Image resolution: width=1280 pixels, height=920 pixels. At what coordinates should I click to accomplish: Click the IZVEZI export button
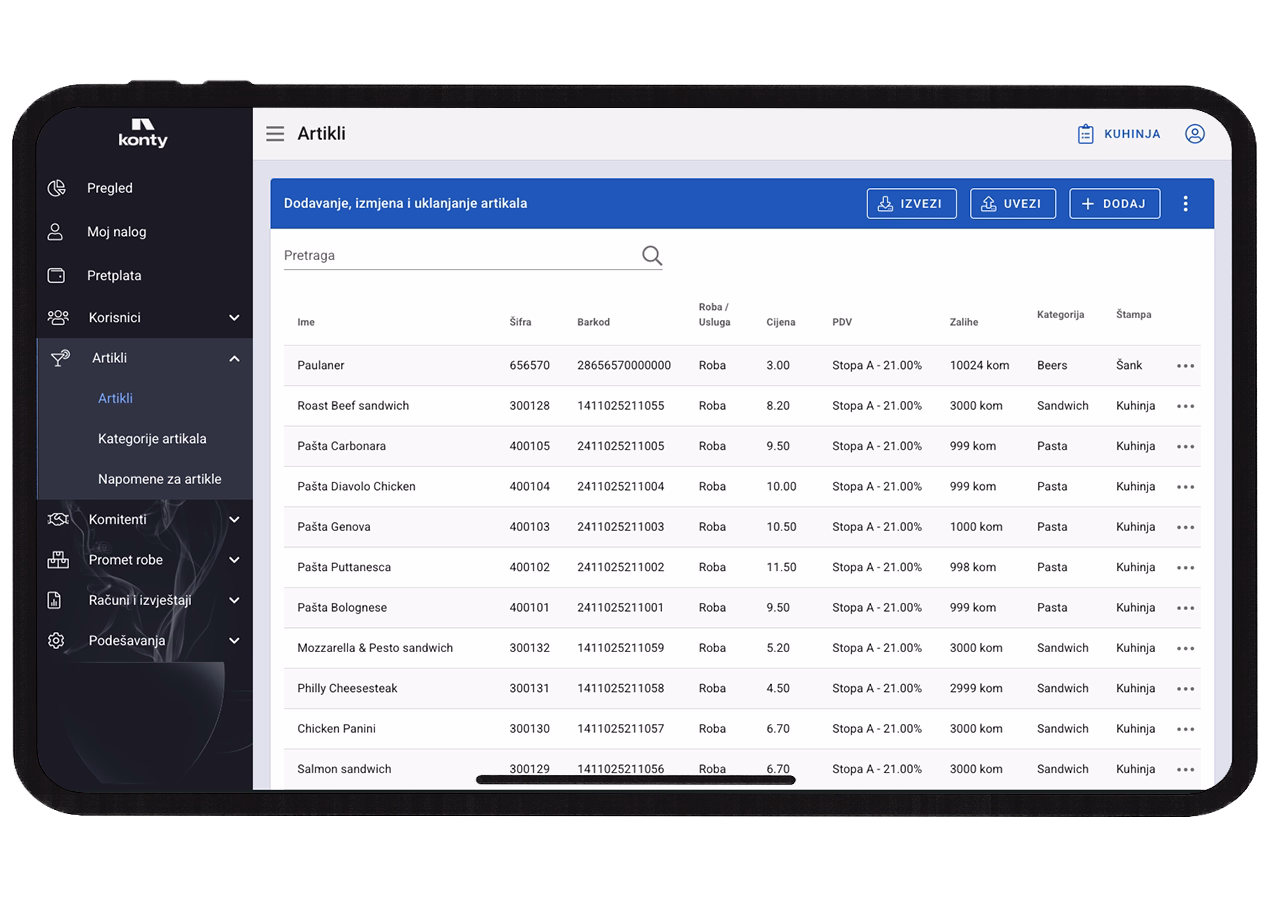[x=912, y=203]
